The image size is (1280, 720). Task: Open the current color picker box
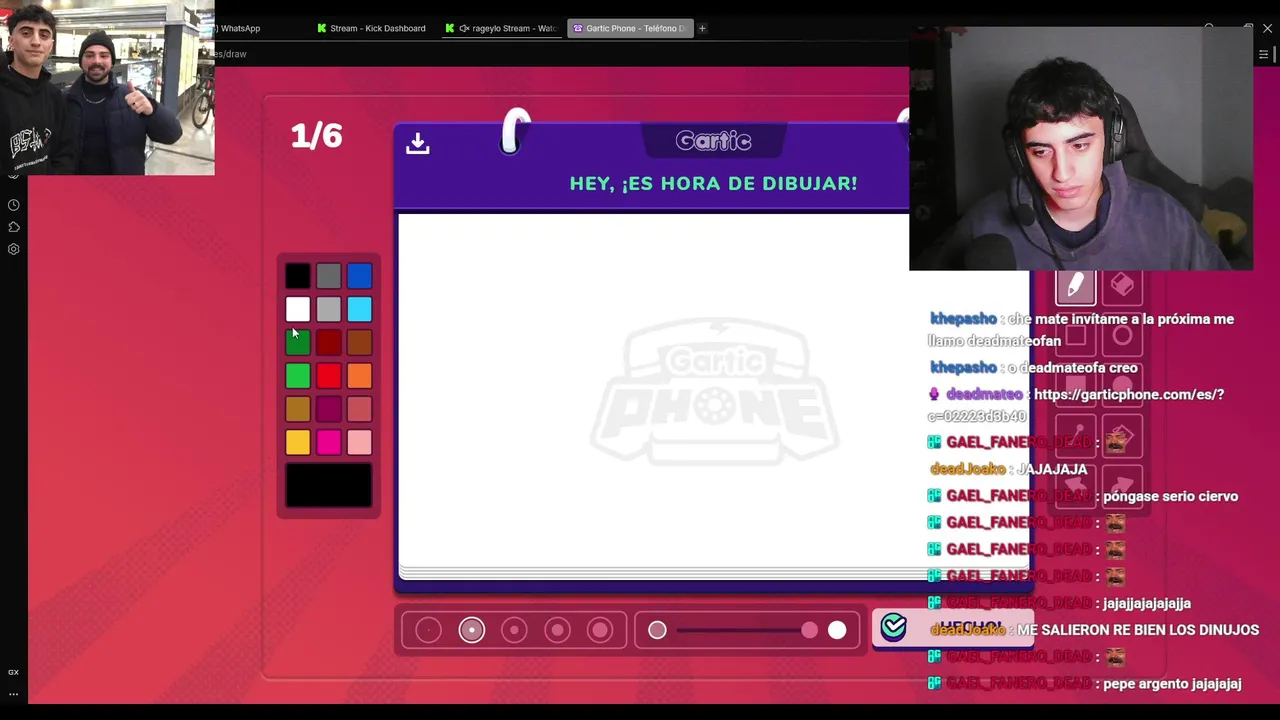[329, 485]
